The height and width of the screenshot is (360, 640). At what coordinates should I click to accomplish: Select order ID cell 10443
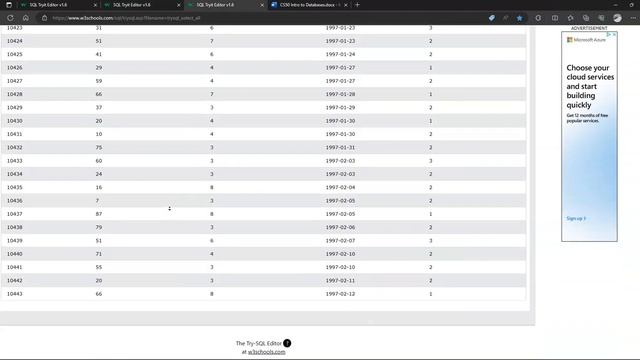coord(15,294)
